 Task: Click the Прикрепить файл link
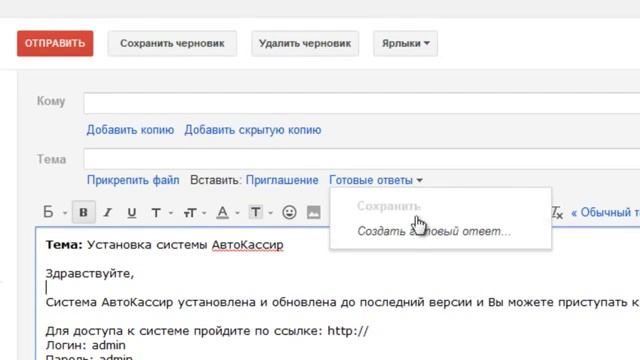(x=133, y=180)
